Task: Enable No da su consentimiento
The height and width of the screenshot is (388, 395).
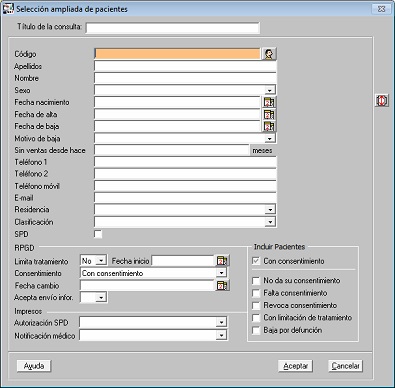Action: (x=256, y=281)
